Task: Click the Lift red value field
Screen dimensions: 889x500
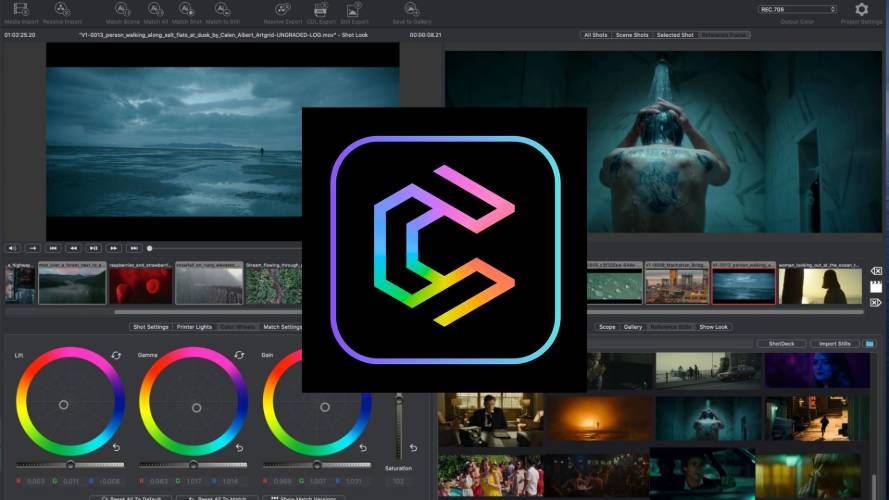Action: coord(35,481)
